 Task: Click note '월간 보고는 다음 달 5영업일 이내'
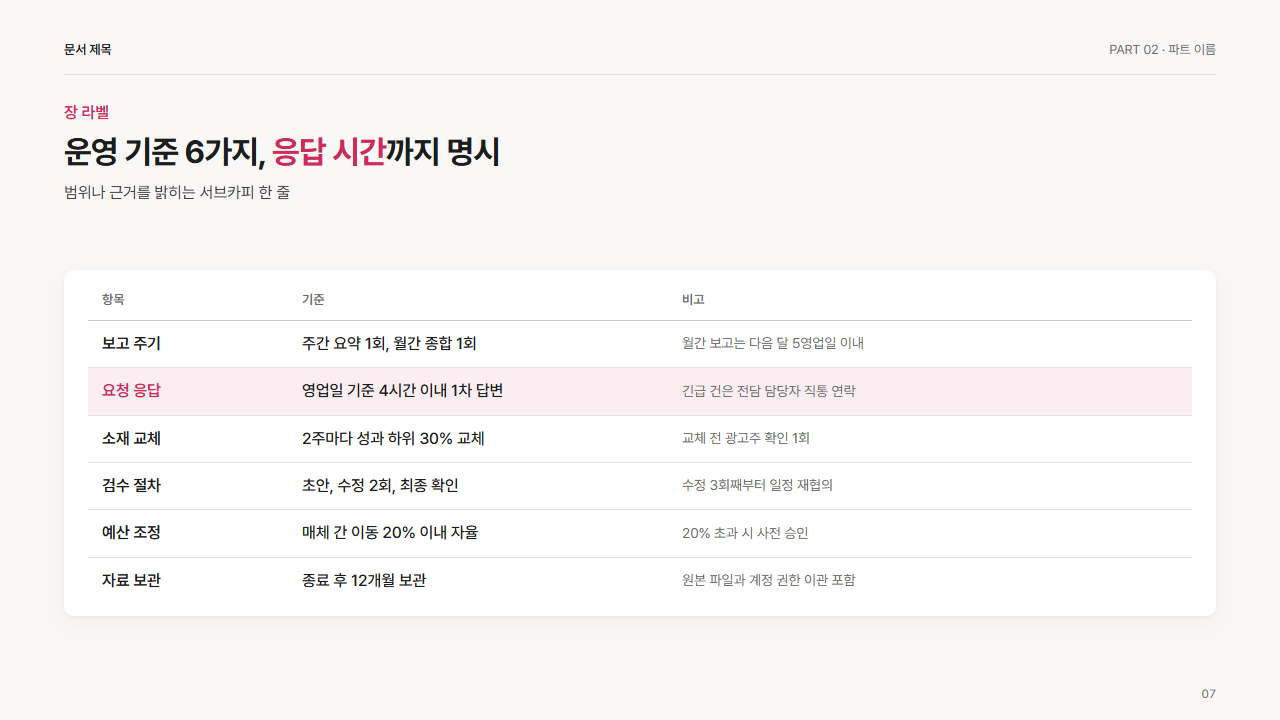[x=773, y=343]
